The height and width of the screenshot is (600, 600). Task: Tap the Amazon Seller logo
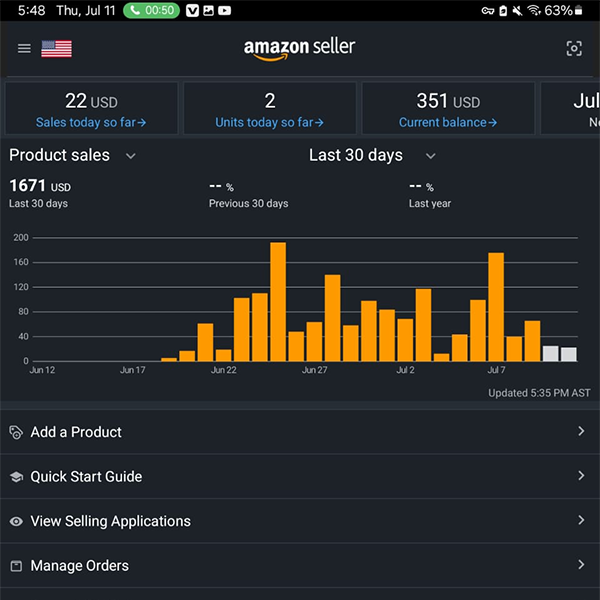pyautogui.click(x=299, y=48)
